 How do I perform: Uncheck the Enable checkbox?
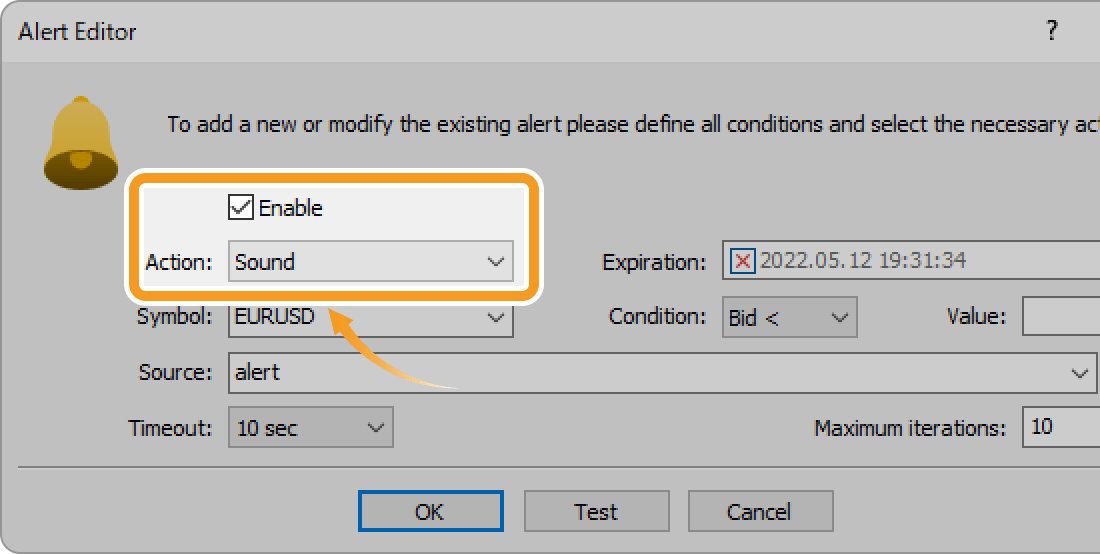[x=240, y=208]
